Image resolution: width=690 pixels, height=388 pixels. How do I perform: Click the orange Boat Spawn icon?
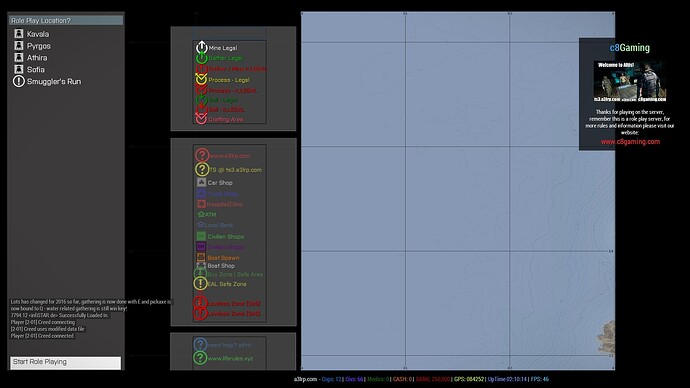point(201,257)
